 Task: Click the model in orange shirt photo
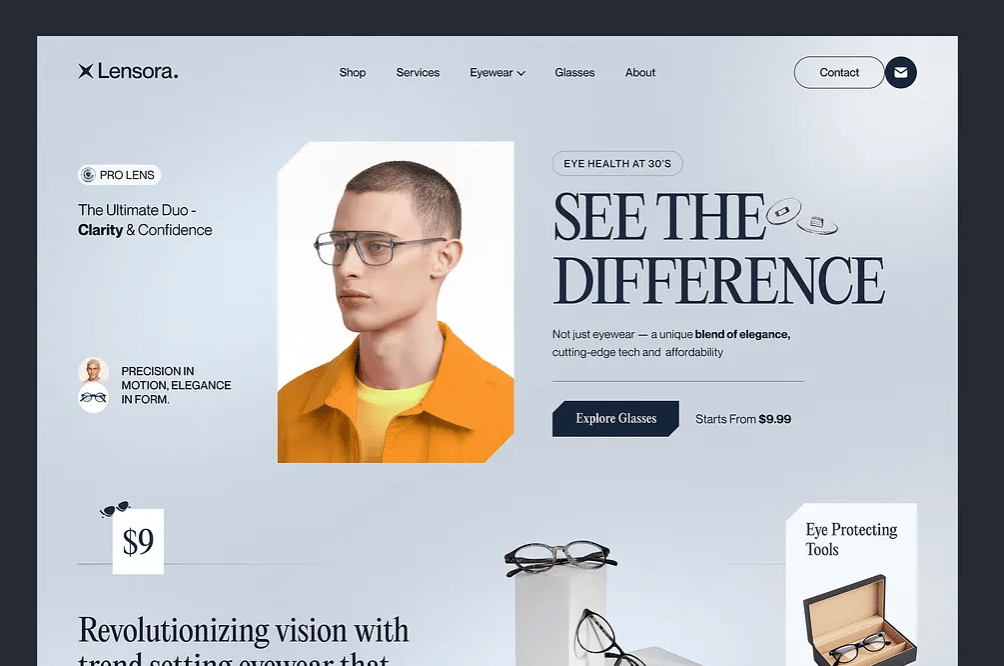click(x=396, y=302)
